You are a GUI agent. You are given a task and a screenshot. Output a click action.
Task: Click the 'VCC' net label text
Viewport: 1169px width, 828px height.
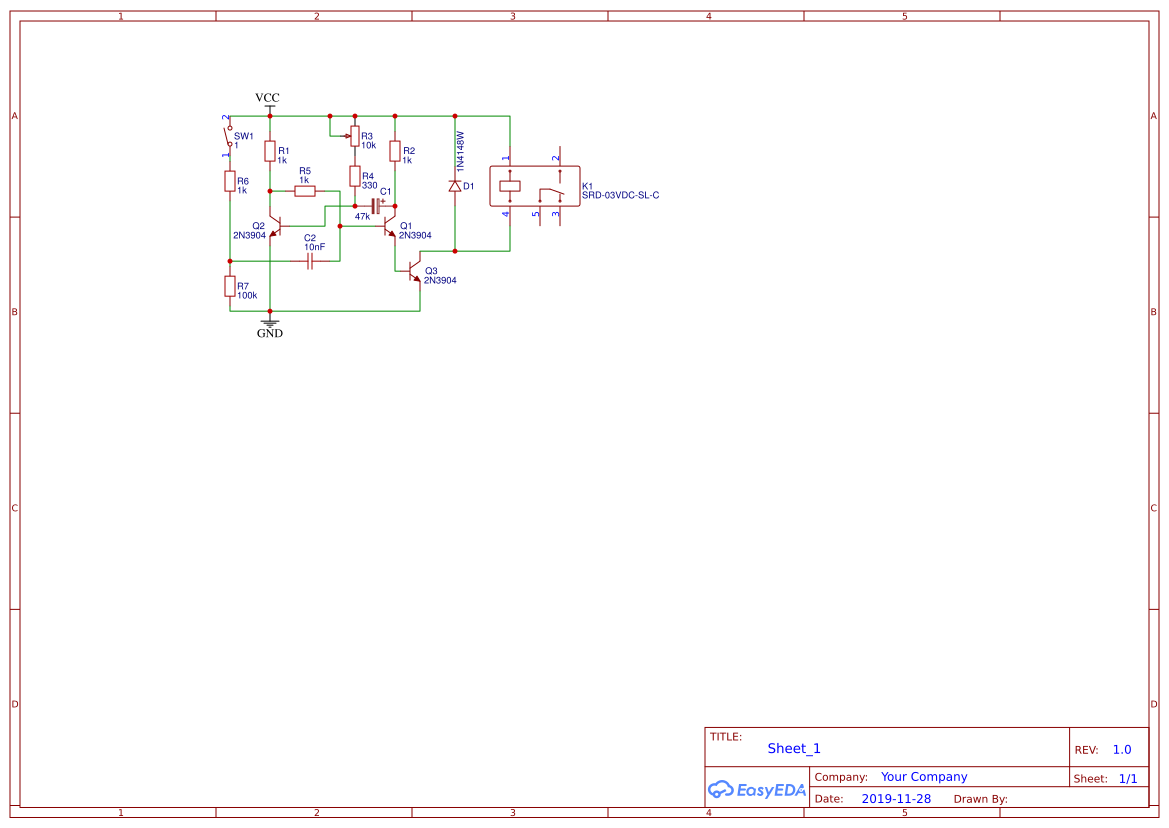268,98
